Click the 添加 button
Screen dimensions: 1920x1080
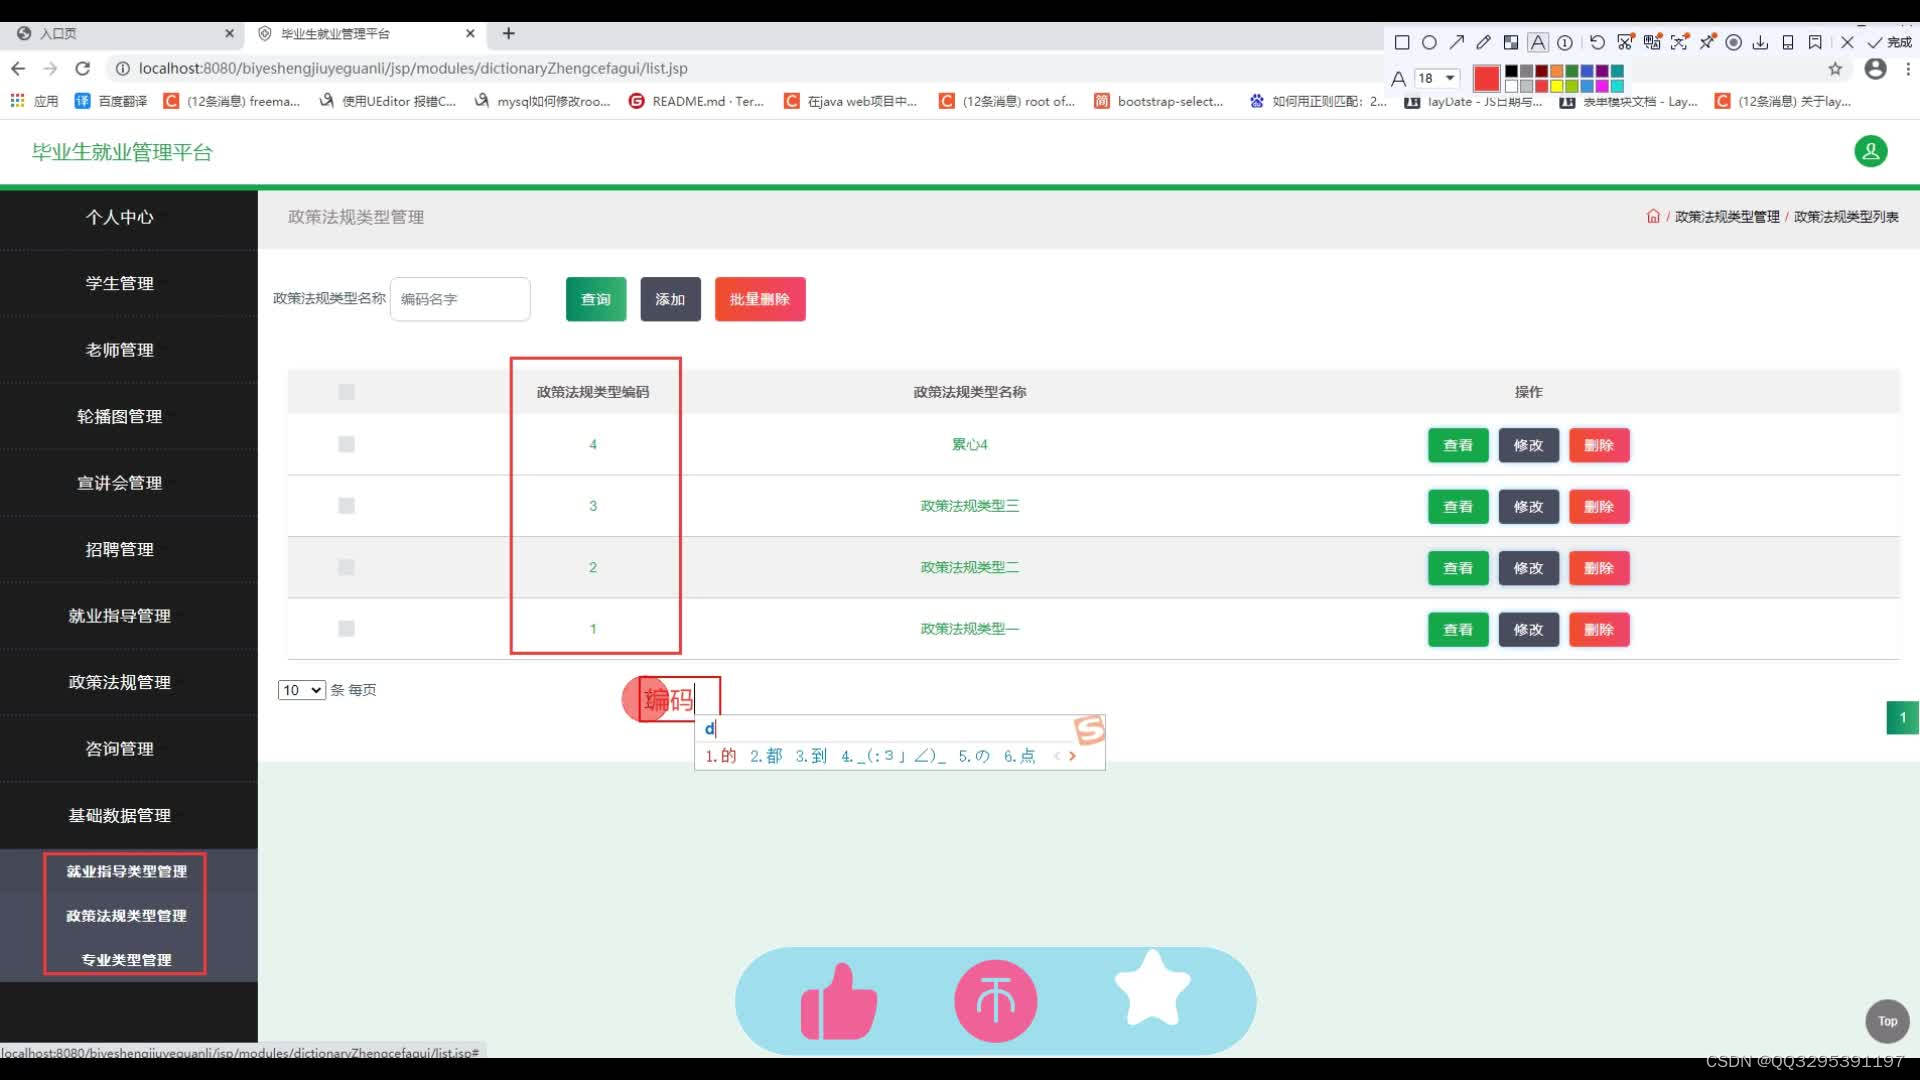click(x=670, y=299)
